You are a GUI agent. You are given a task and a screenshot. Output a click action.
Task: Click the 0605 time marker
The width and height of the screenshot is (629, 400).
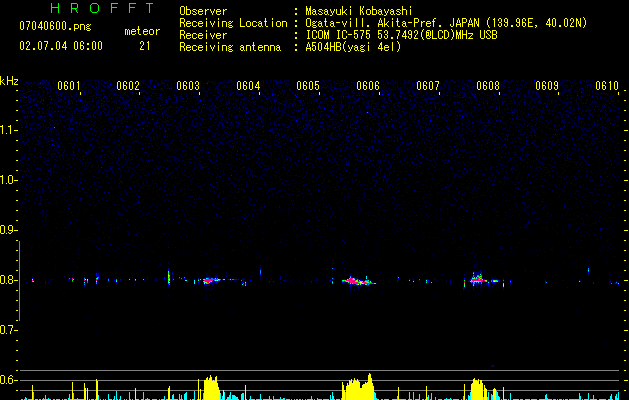(308, 86)
